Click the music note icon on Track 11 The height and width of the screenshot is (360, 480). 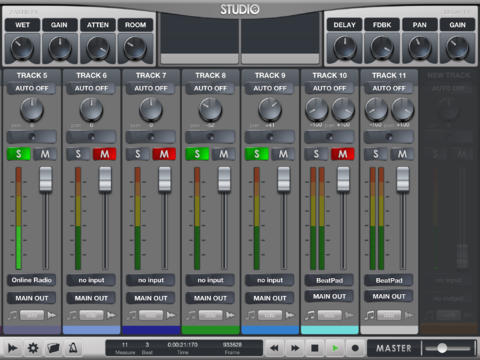pos(370,315)
